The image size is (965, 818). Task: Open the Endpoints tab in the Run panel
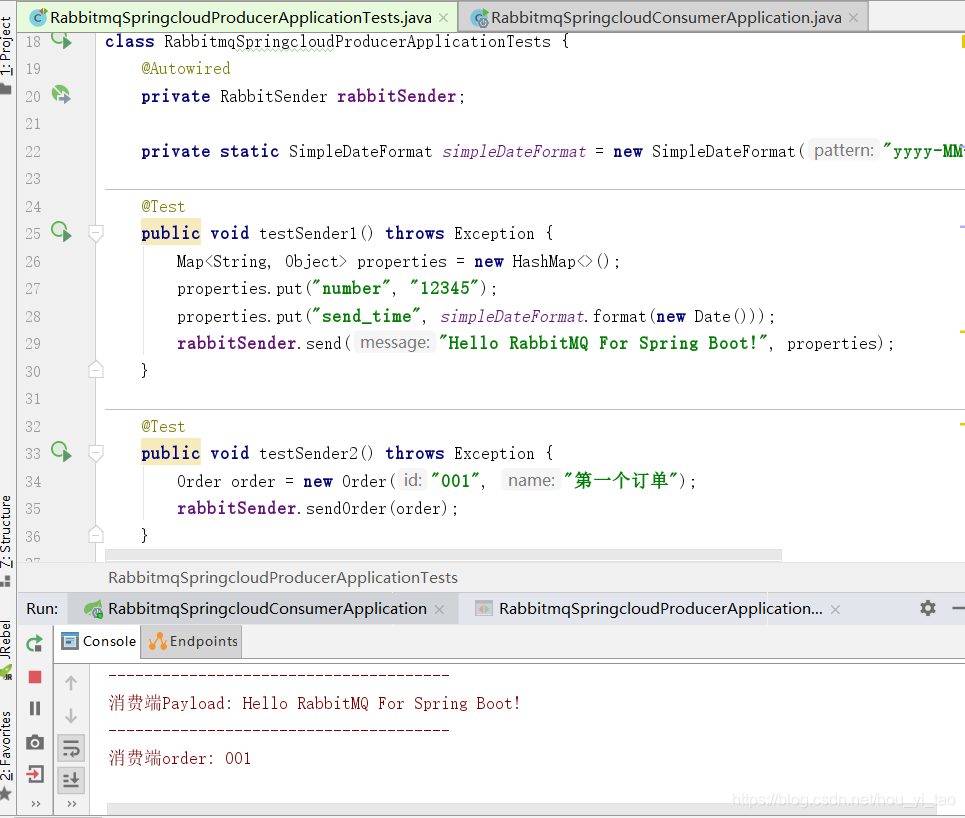pyautogui.click(x=192, y=641)
